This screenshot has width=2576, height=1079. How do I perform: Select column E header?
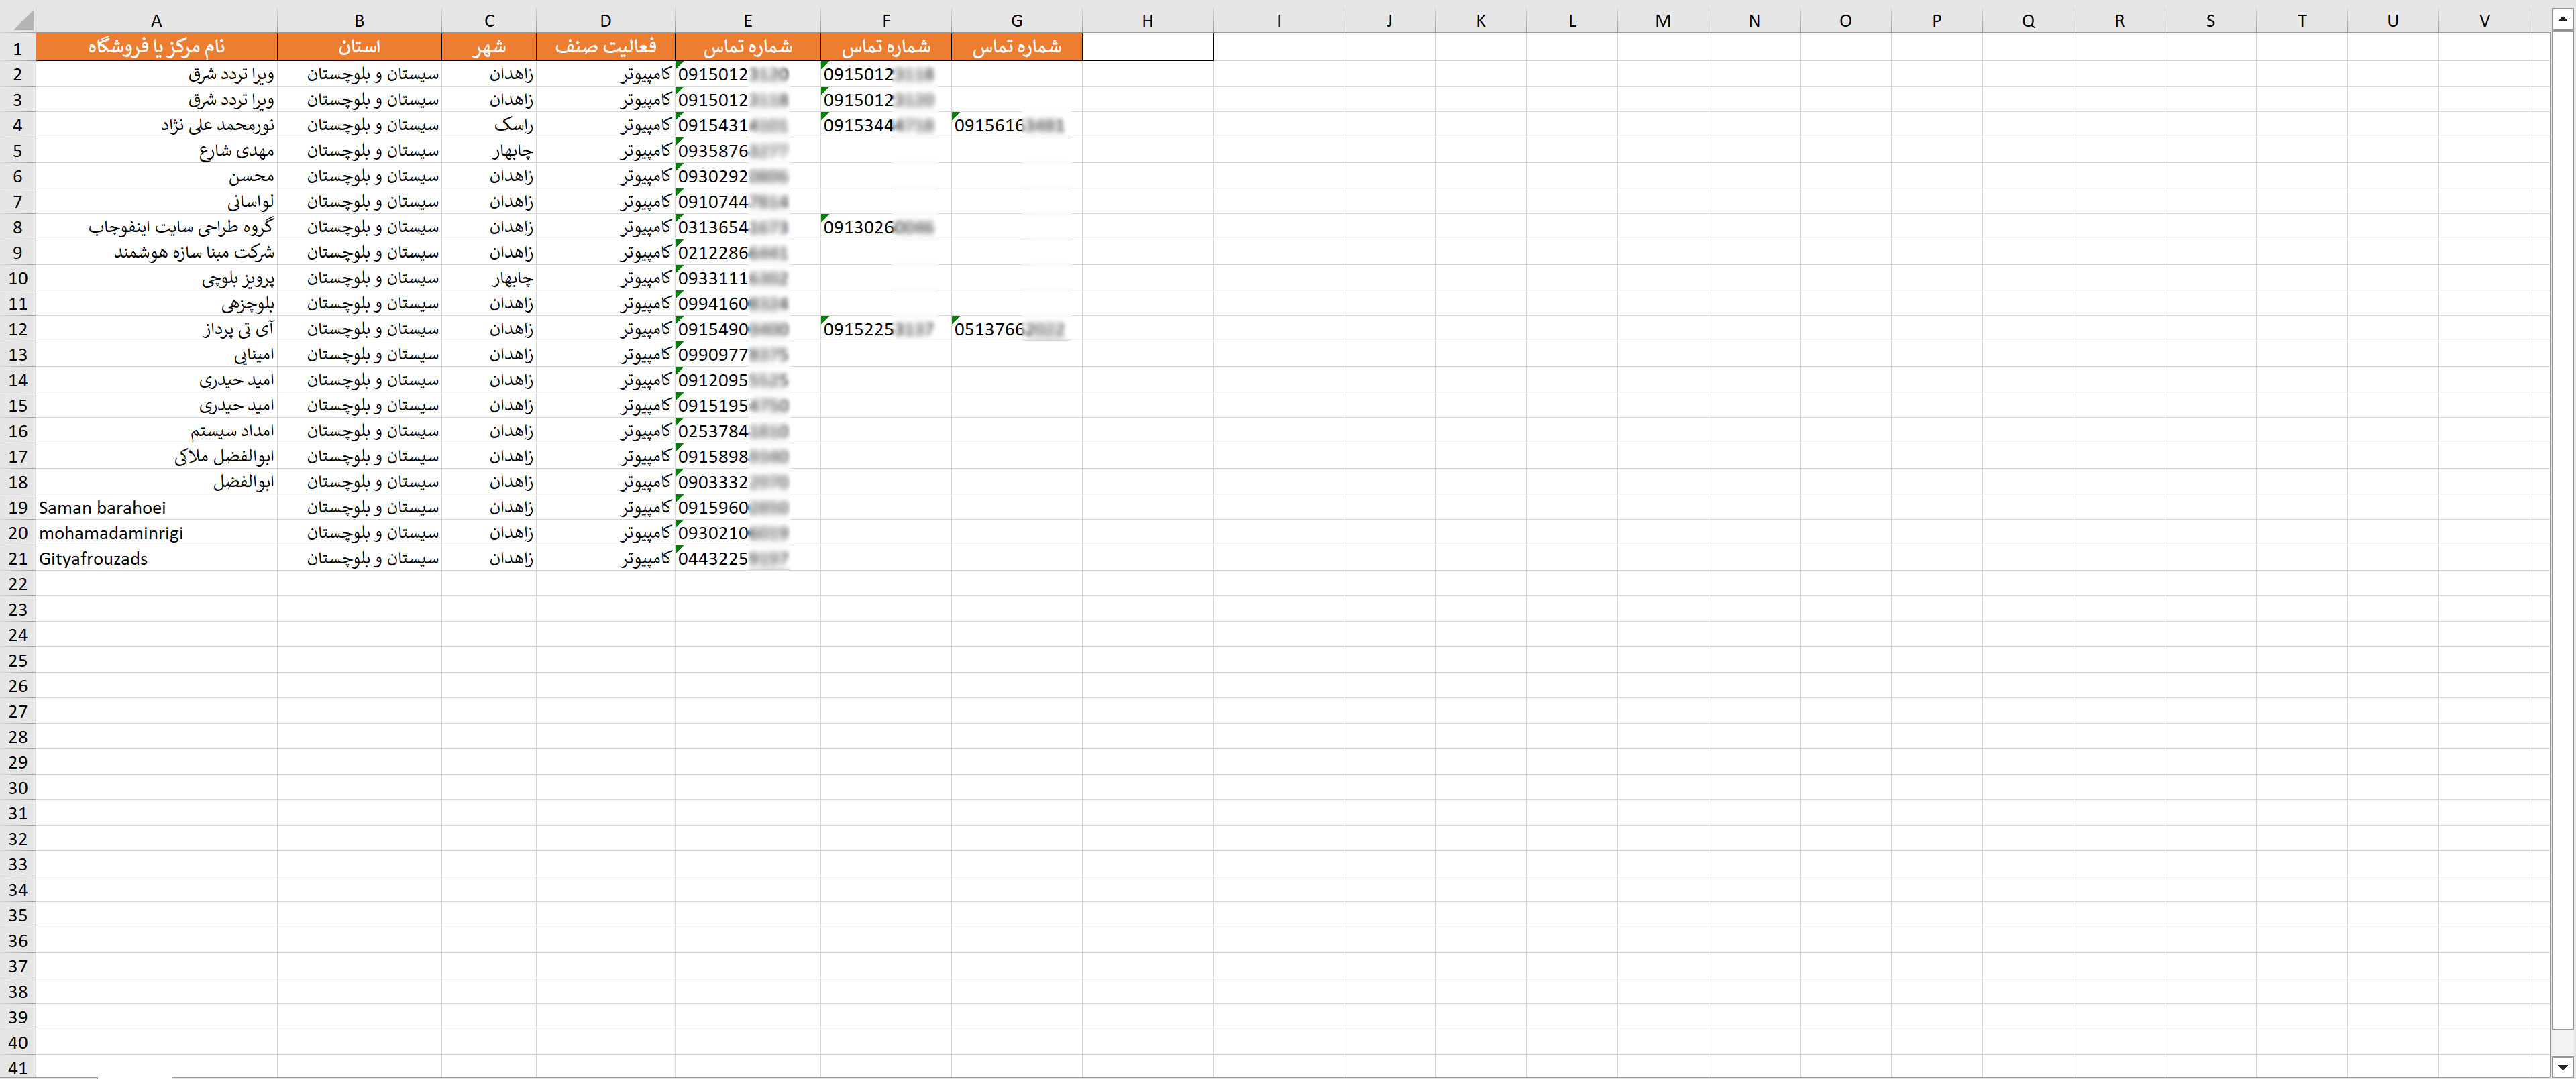coord(748,21)
